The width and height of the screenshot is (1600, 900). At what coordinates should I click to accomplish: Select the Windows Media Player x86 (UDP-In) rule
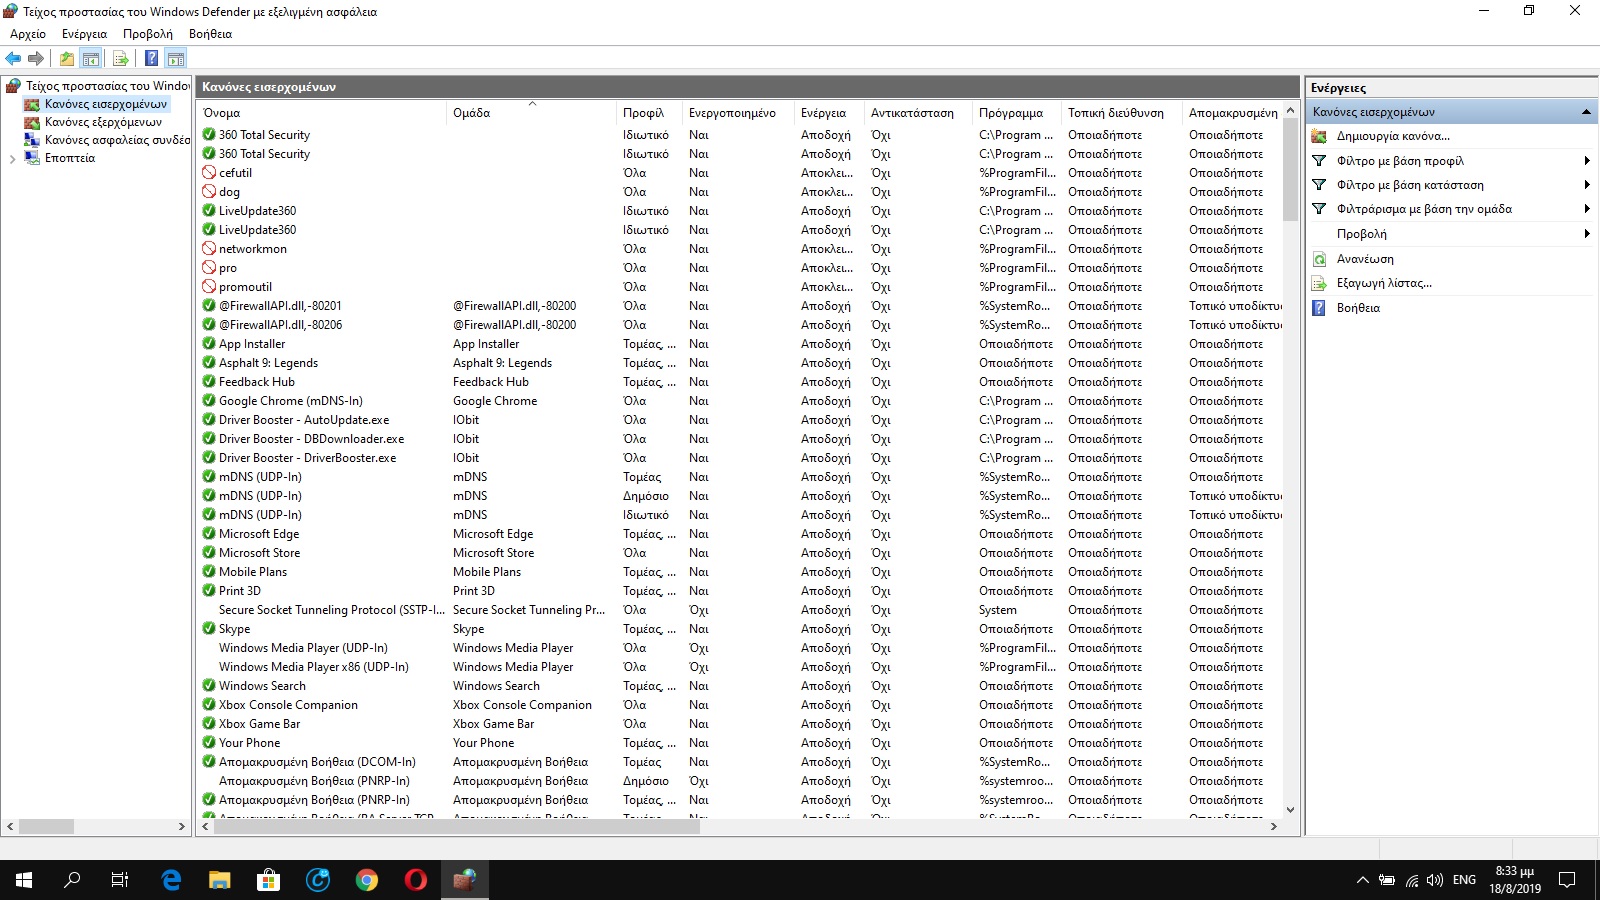point(314,666)
